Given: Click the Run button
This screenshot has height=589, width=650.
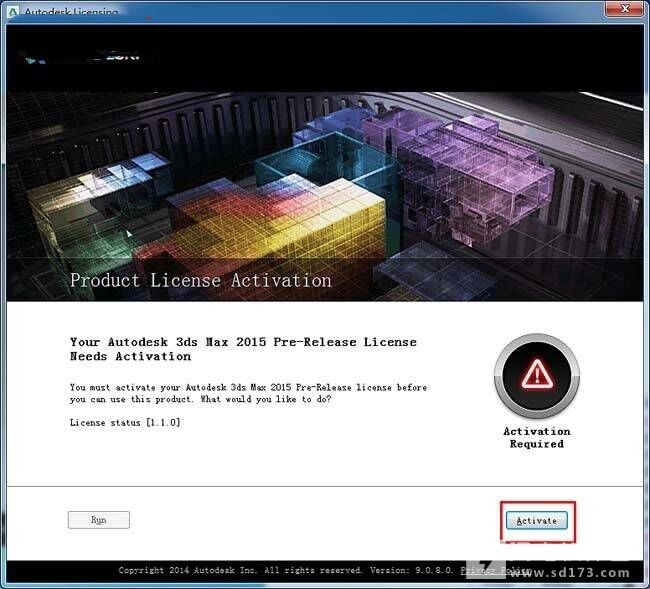Looking at the screenshot, I should click(x=99, y=519).
